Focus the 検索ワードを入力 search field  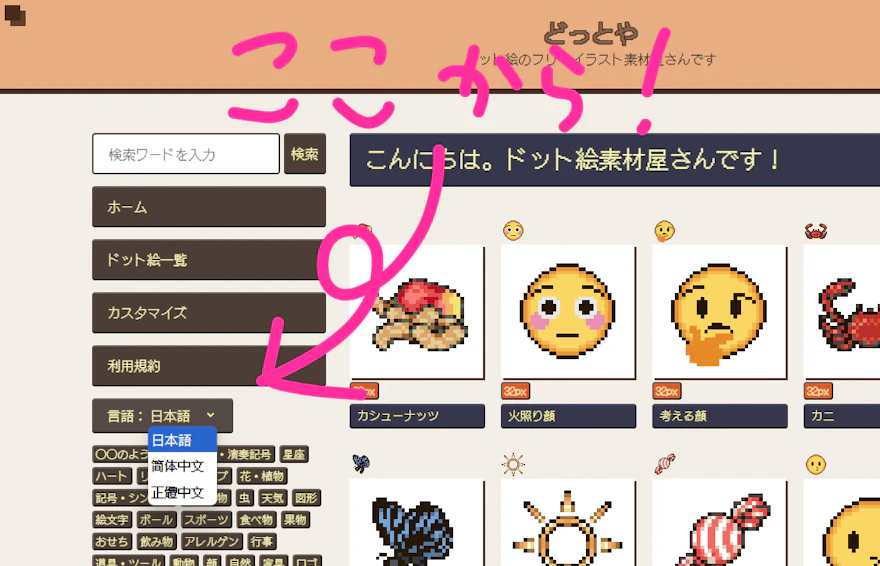(x=186, y=154)
